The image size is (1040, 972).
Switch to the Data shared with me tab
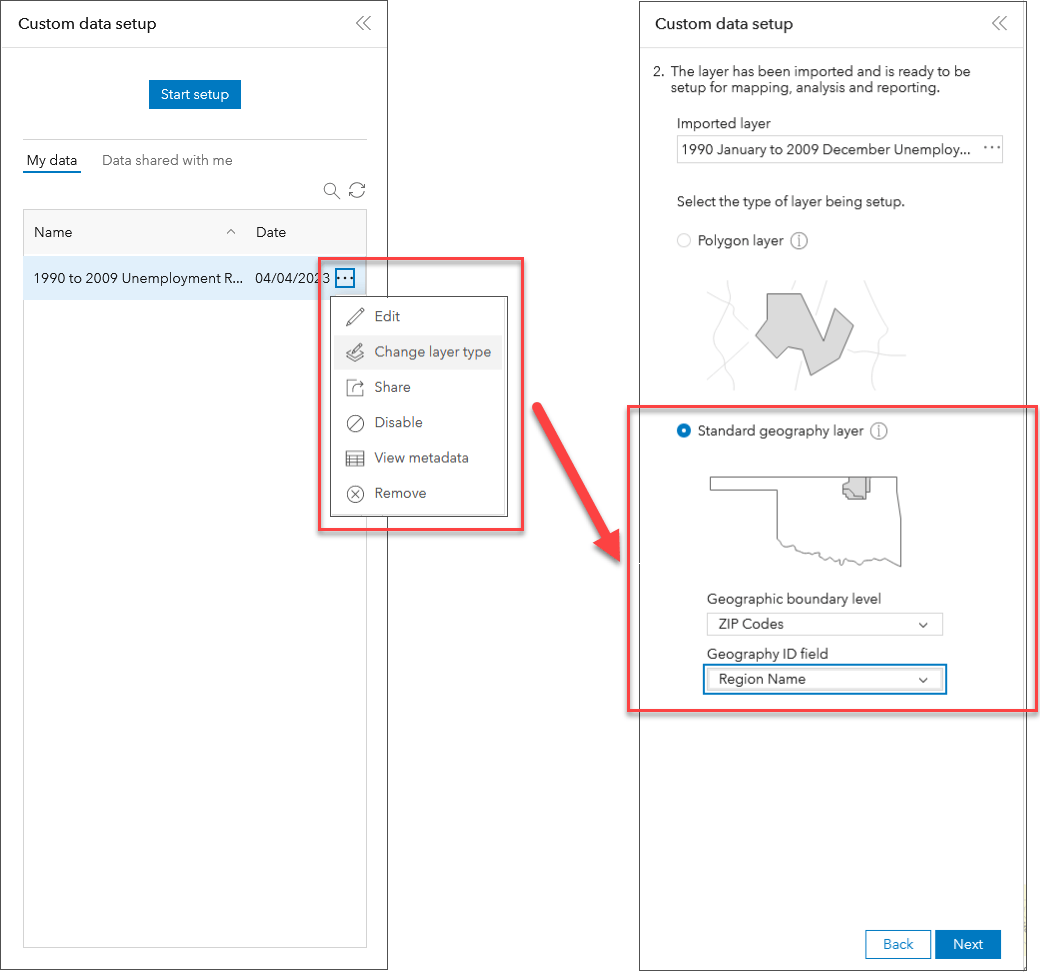pos(167,160)
